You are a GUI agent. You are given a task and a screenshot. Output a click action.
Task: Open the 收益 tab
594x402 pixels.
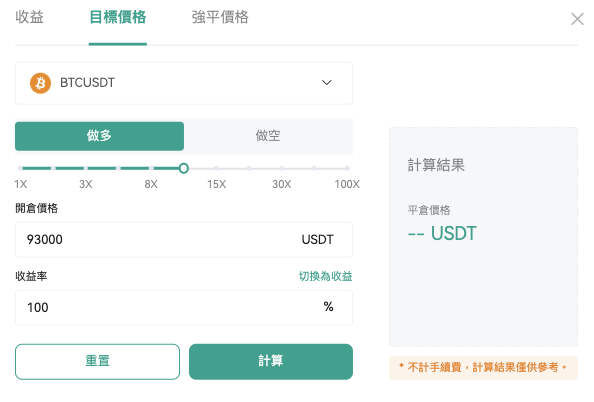[30, 17]
